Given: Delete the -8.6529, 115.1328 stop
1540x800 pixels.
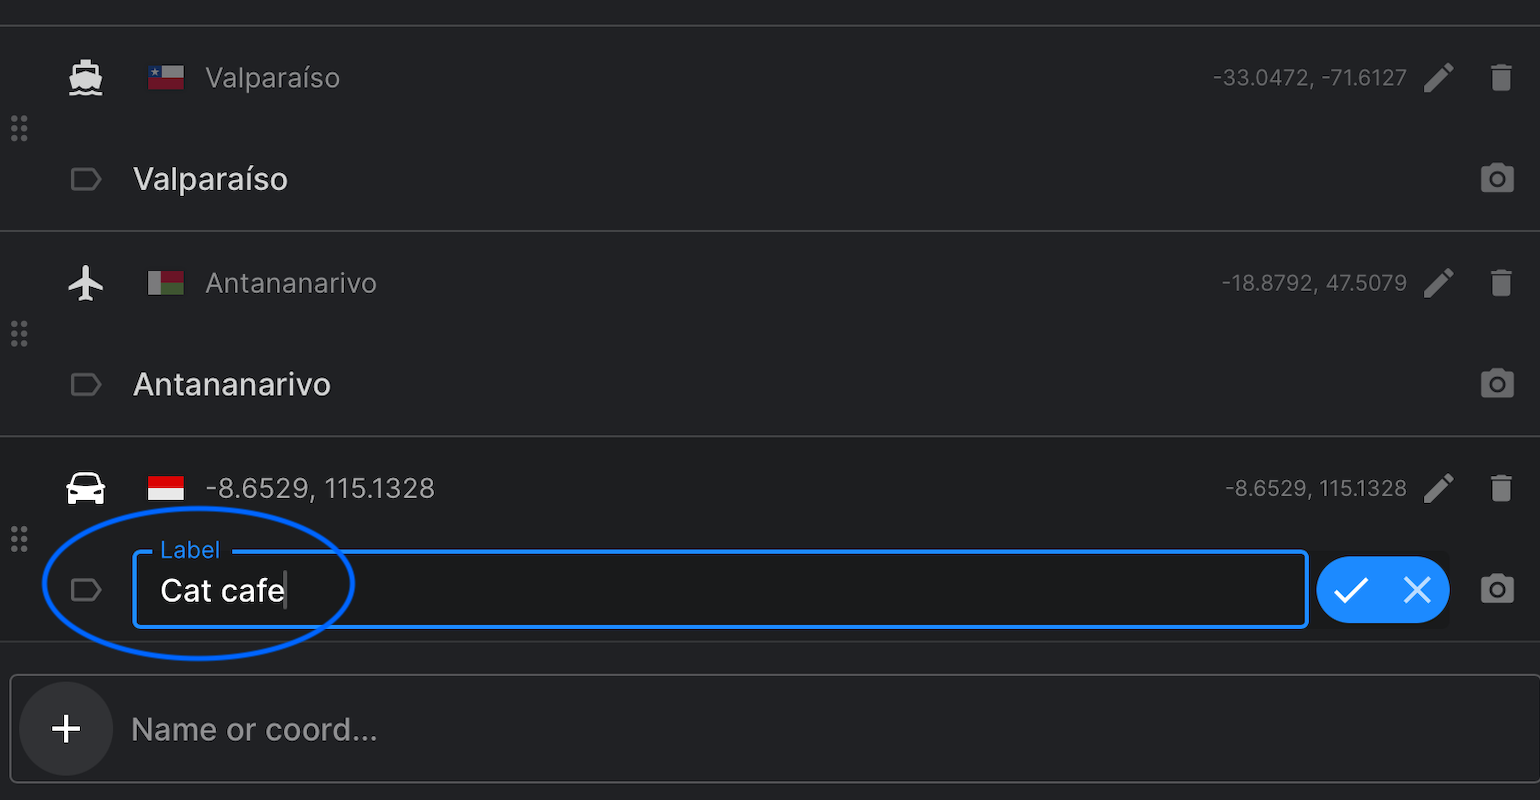Looking at the screenshot, I should [x=1500, y=488].
